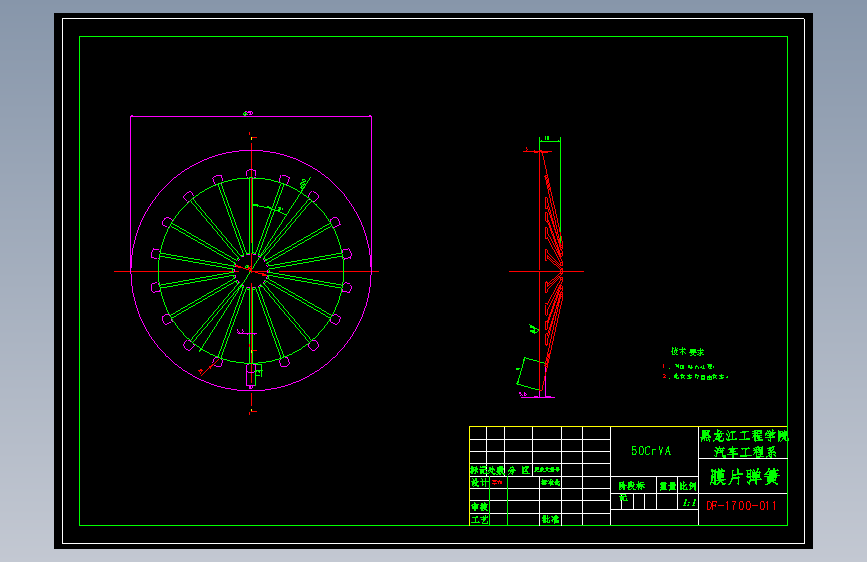Click the diameter dimension above the front view
The width and height of the screenshot is (867, 562).
248,114
